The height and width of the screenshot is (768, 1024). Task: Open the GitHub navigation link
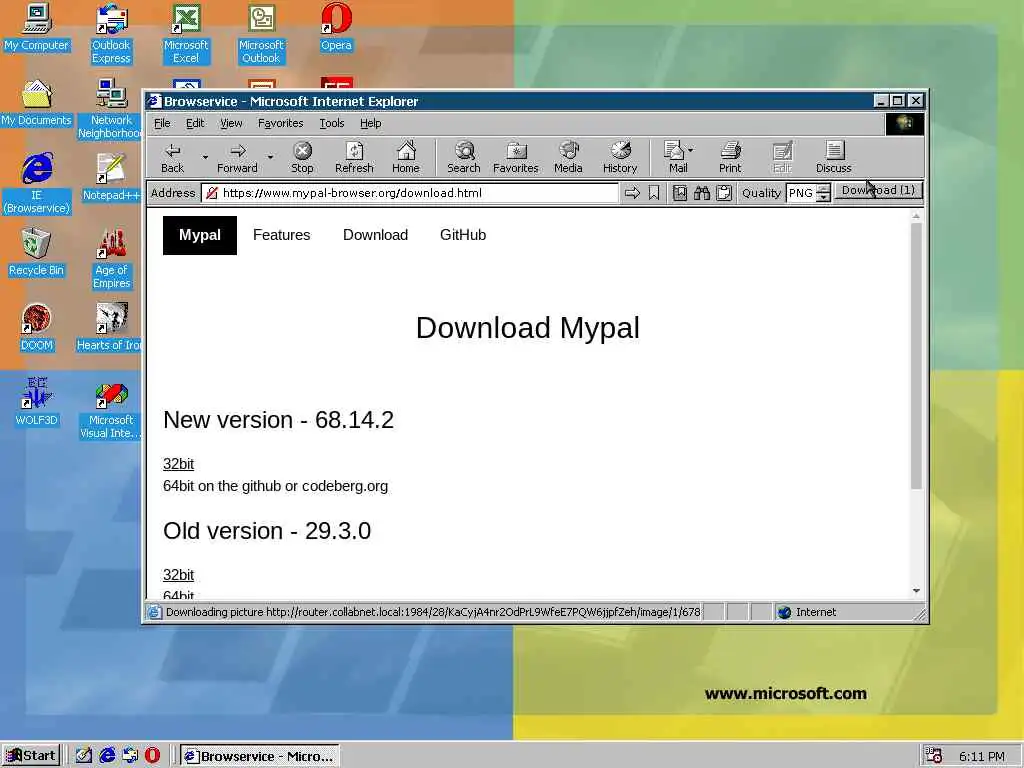(463, 235)
